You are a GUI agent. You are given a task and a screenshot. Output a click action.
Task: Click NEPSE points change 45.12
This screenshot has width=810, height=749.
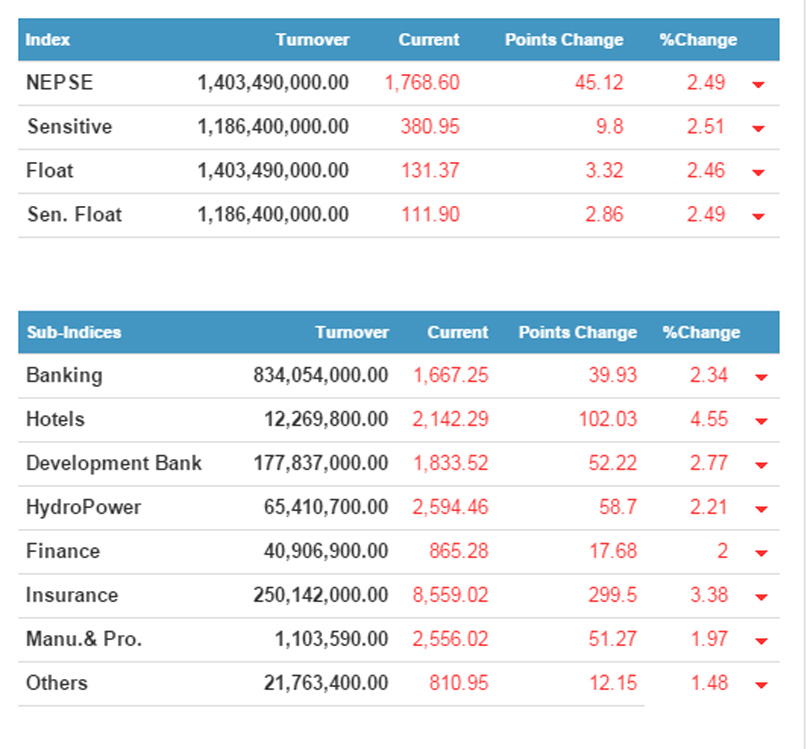click(x=599, y=83)
